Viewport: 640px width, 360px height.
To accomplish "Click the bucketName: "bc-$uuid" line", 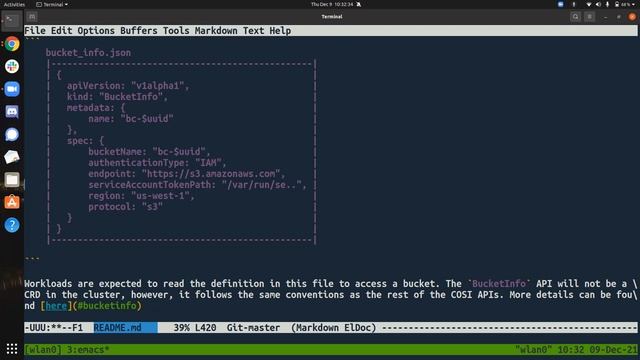I will pyautogui.click(x=149, y=152).
